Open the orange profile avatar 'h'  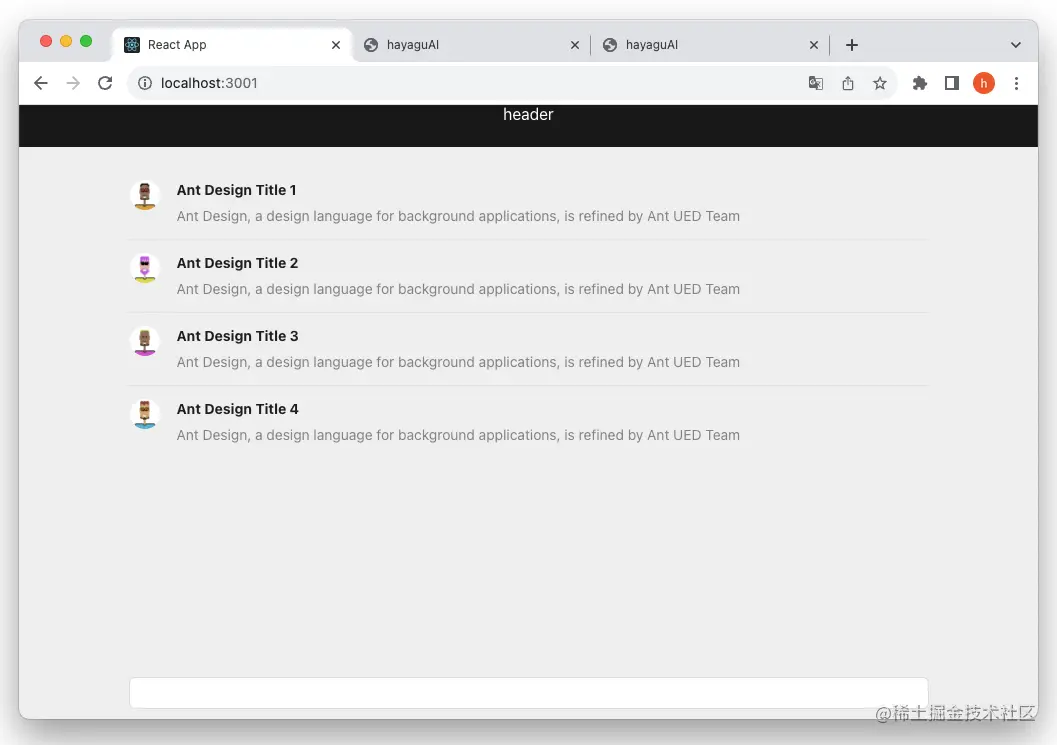click(984, 83)
